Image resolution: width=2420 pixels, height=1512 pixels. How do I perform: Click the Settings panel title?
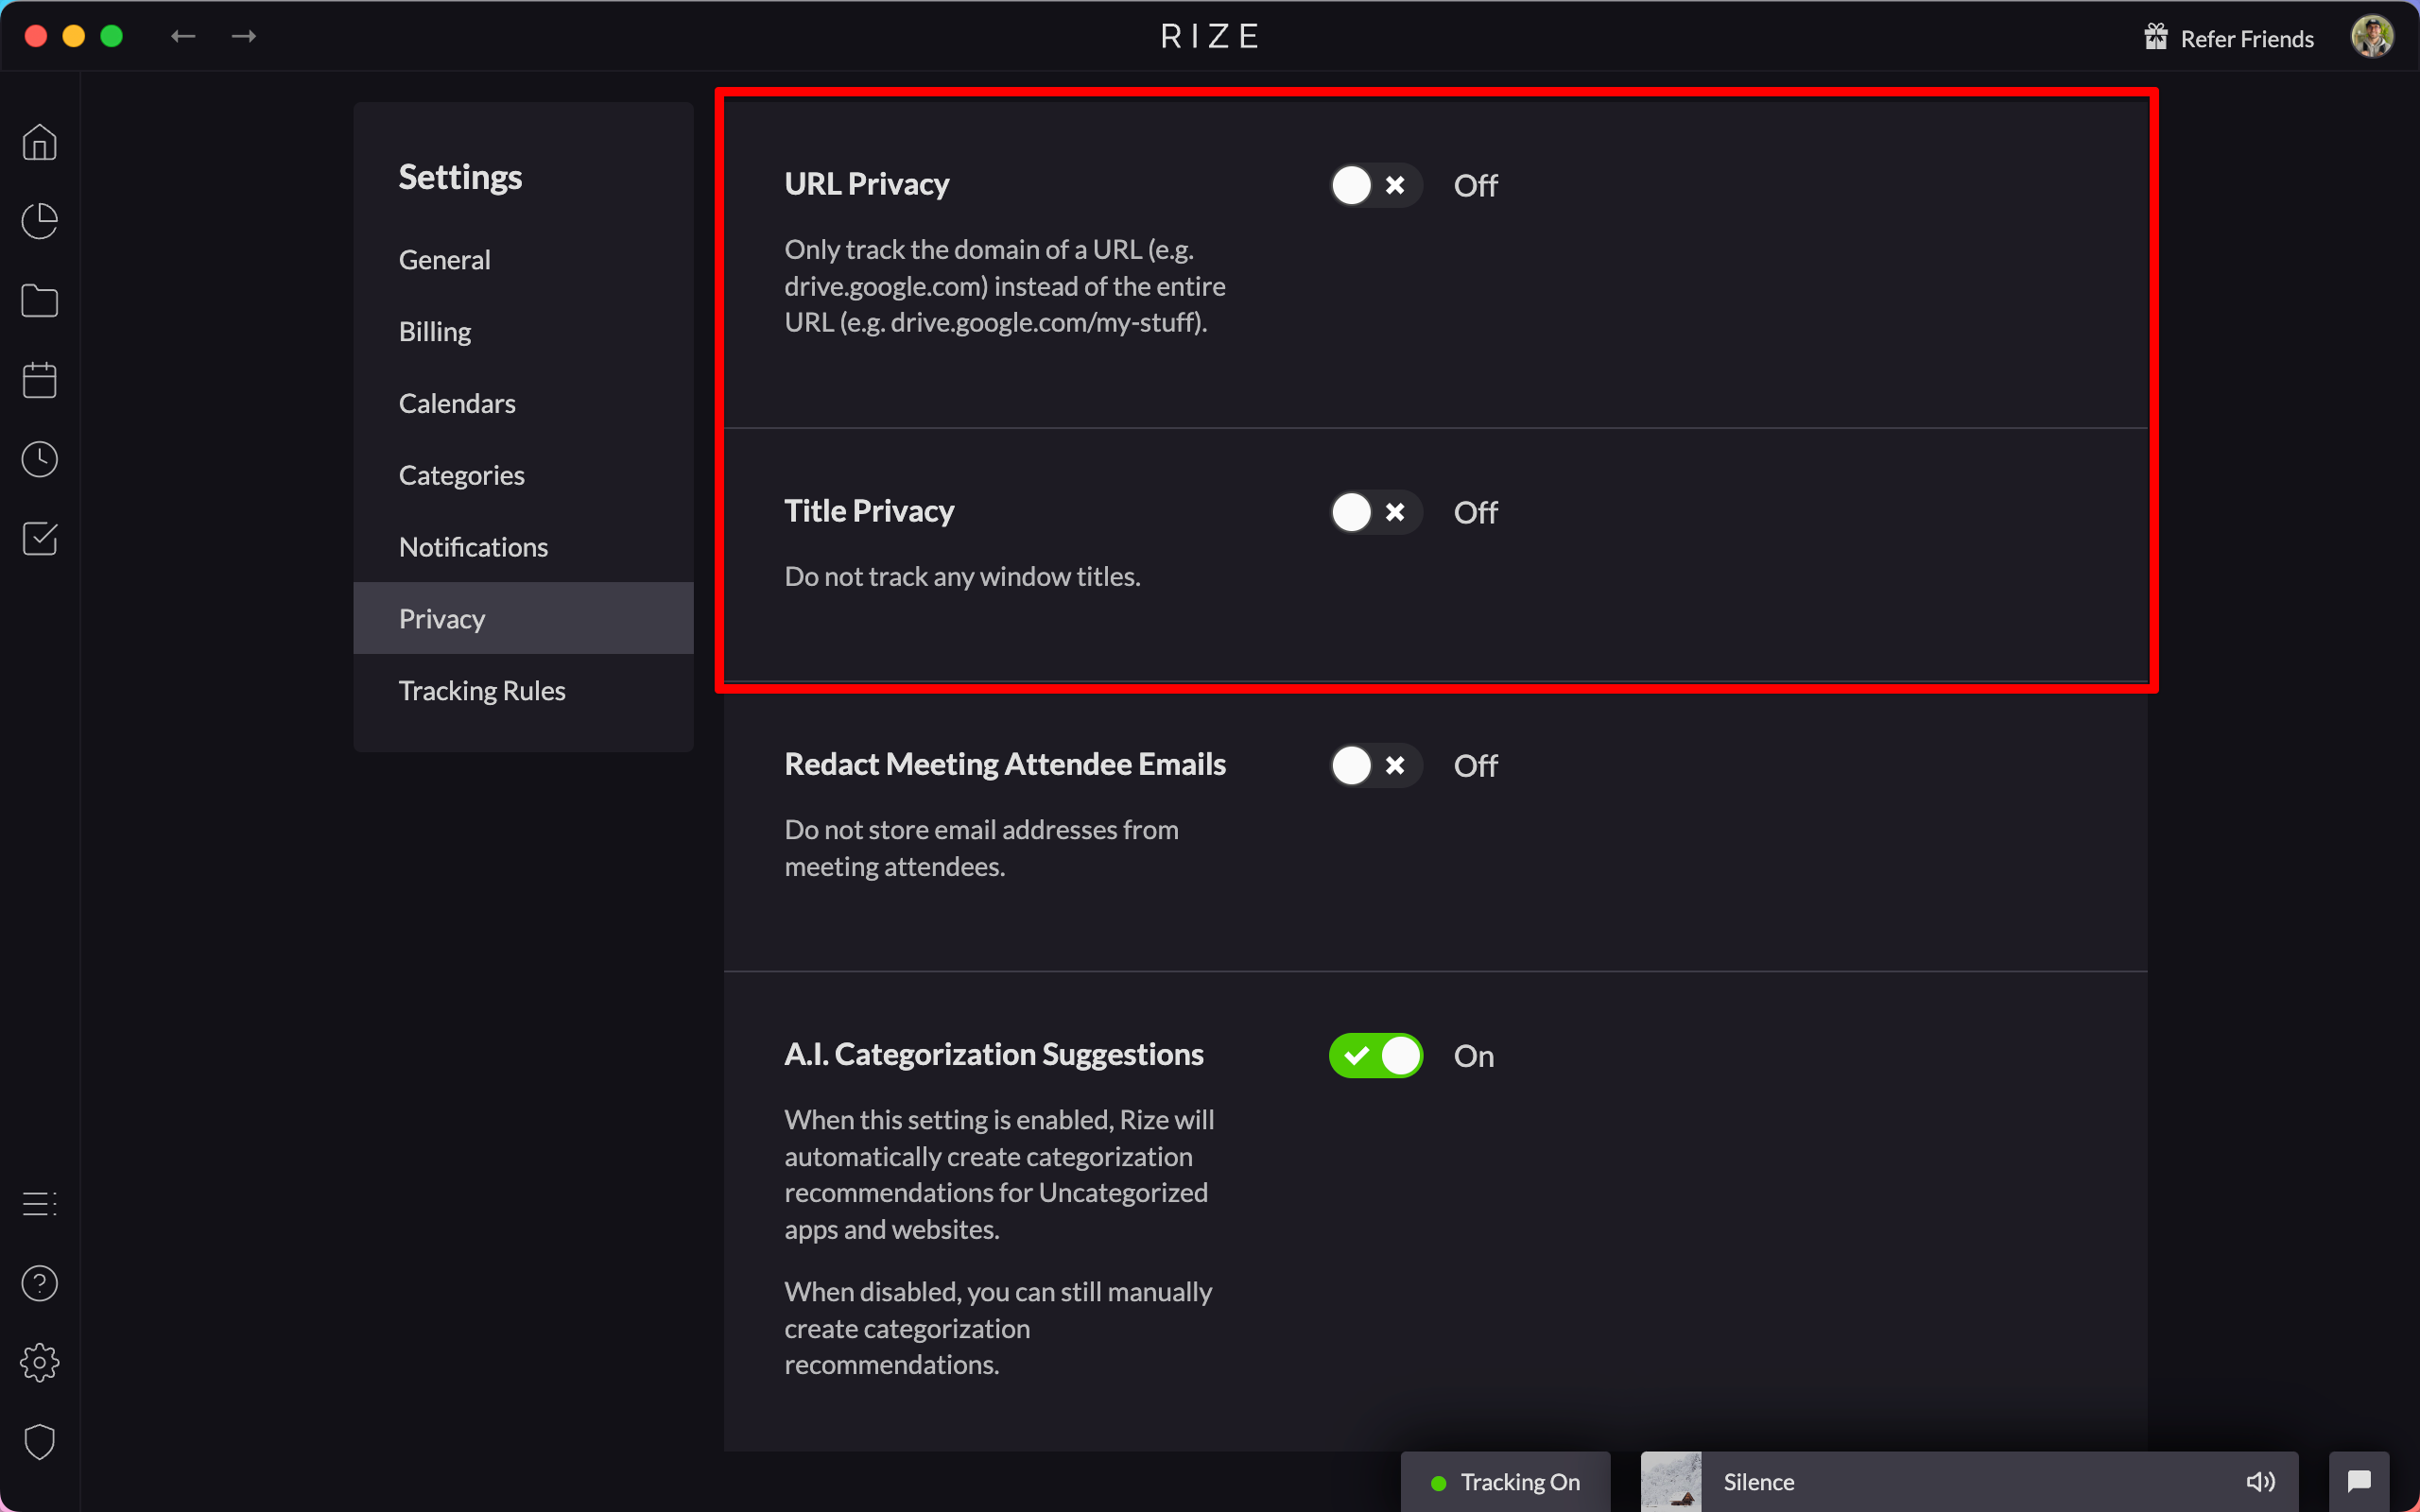[x=460, y=177]
